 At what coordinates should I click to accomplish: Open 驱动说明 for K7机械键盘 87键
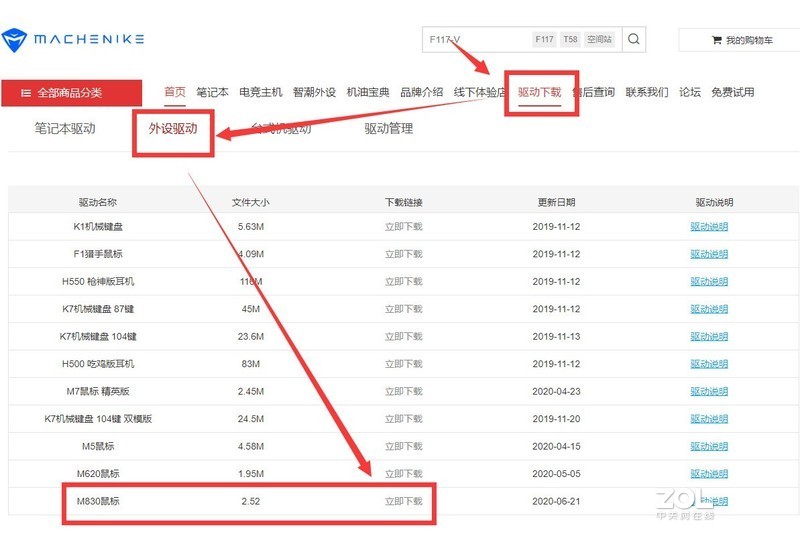pos(709,309)
